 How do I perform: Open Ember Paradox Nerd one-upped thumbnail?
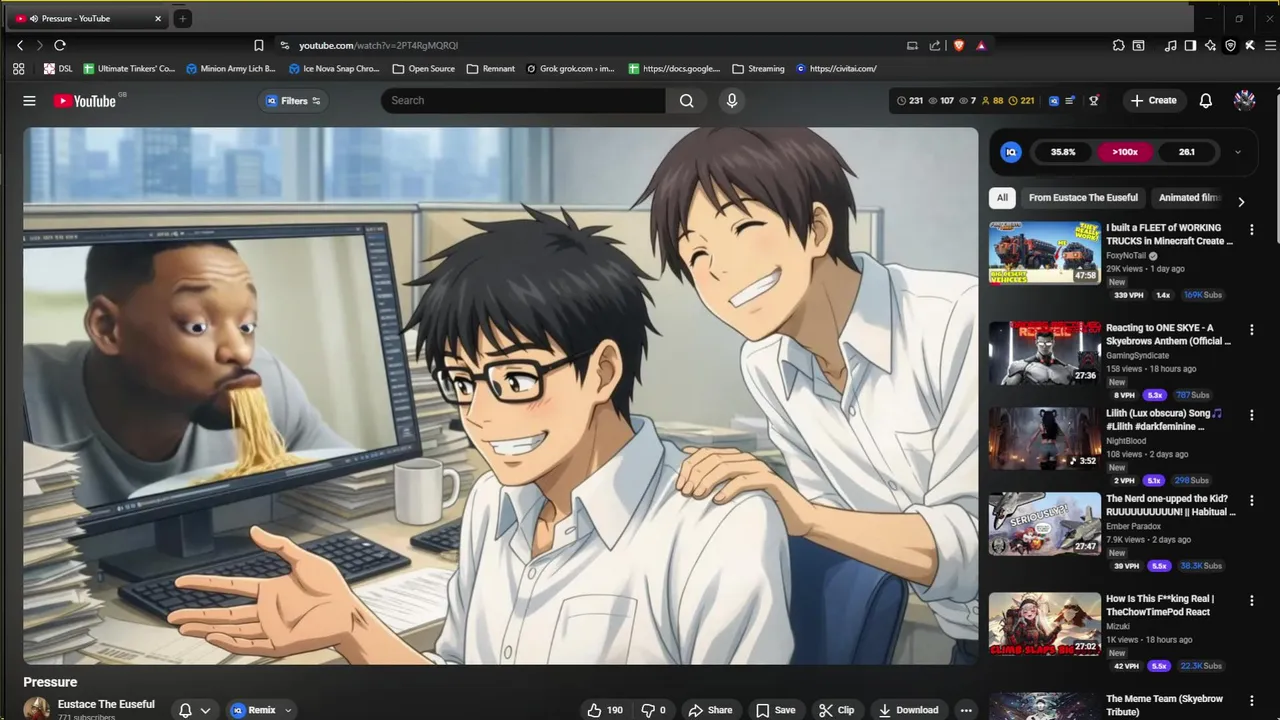point(1045,524)
